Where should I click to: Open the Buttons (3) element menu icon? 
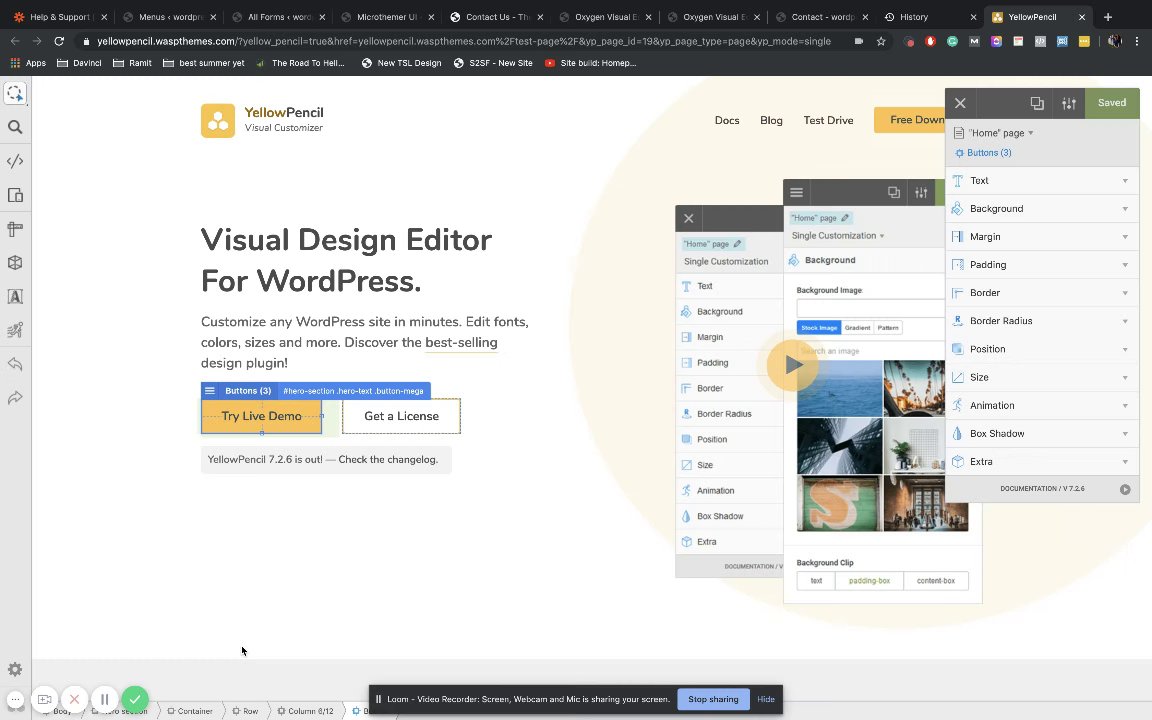(210, 391)
